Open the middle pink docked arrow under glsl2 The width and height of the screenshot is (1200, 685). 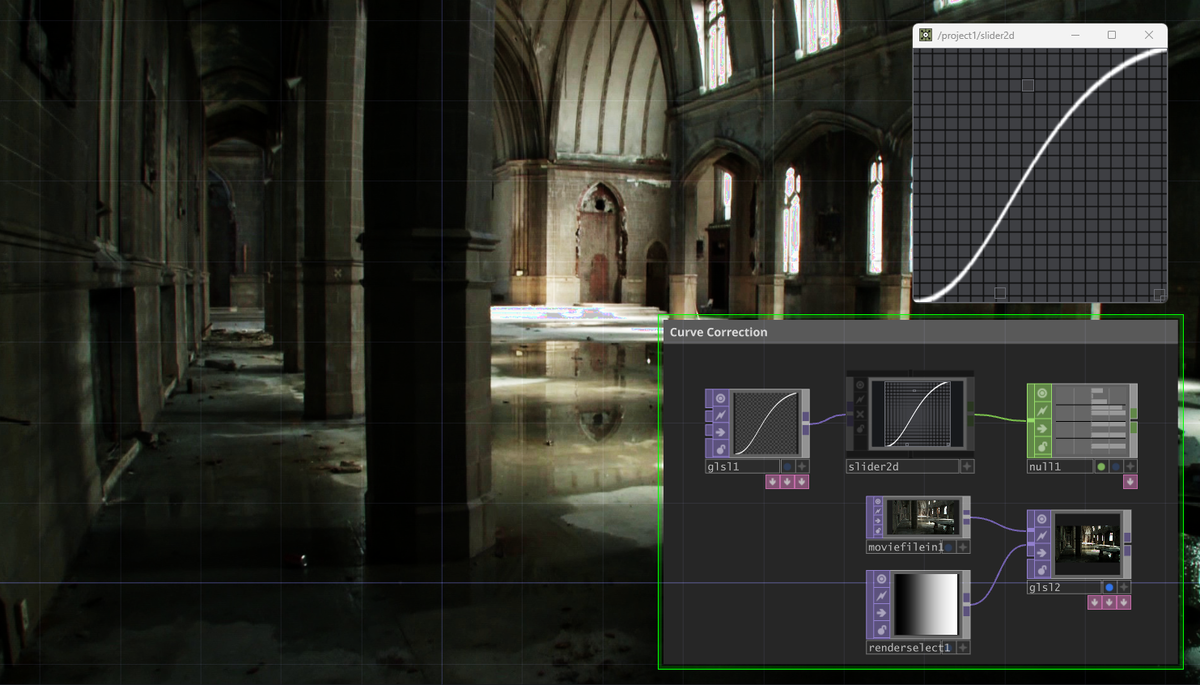[x=1109, y=603]
